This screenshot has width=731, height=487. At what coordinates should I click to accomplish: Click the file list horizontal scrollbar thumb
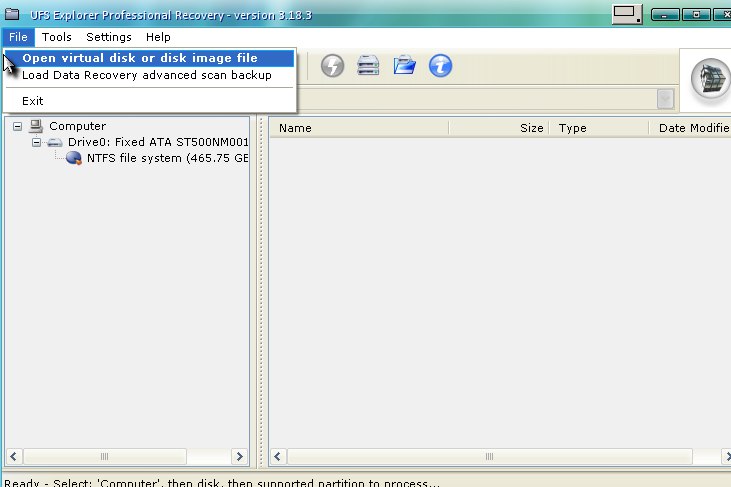[x=490, y=456]
